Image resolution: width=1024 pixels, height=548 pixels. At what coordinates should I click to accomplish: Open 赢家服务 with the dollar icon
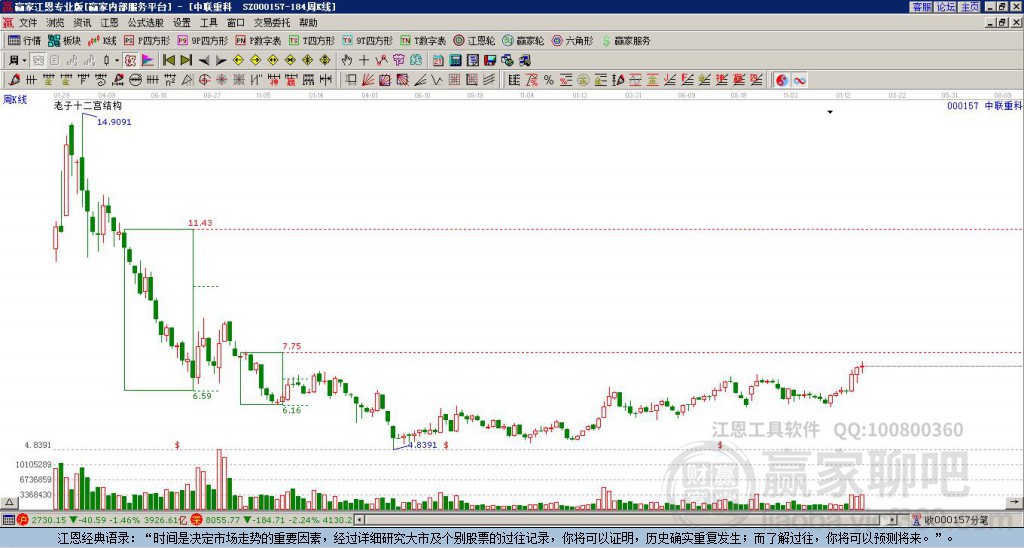click(x=626, y=40)
